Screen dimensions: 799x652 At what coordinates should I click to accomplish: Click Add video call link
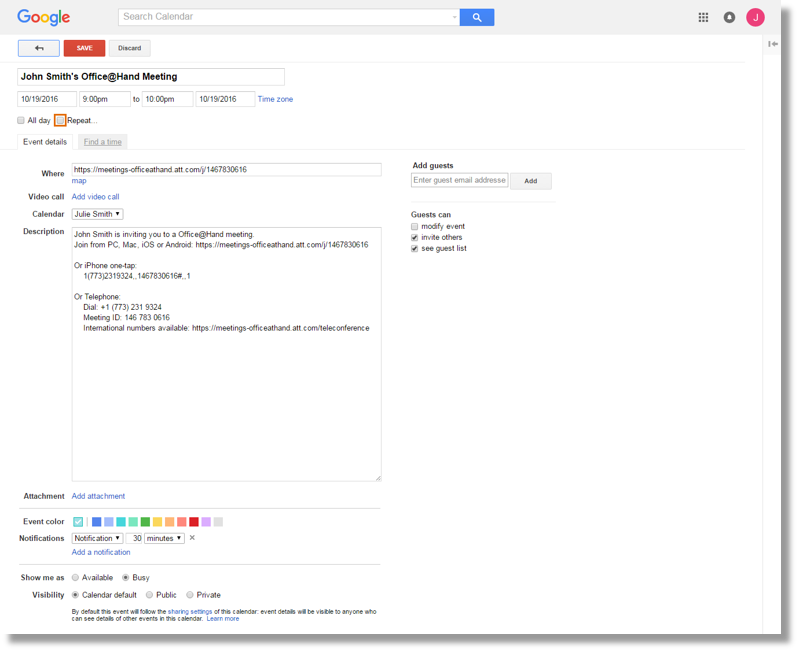95,197
